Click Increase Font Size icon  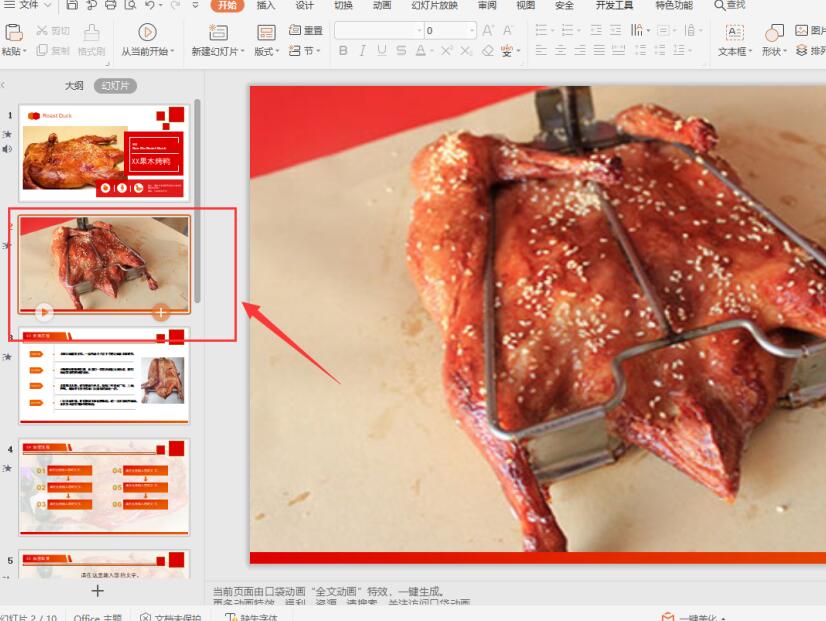point(488,31)
